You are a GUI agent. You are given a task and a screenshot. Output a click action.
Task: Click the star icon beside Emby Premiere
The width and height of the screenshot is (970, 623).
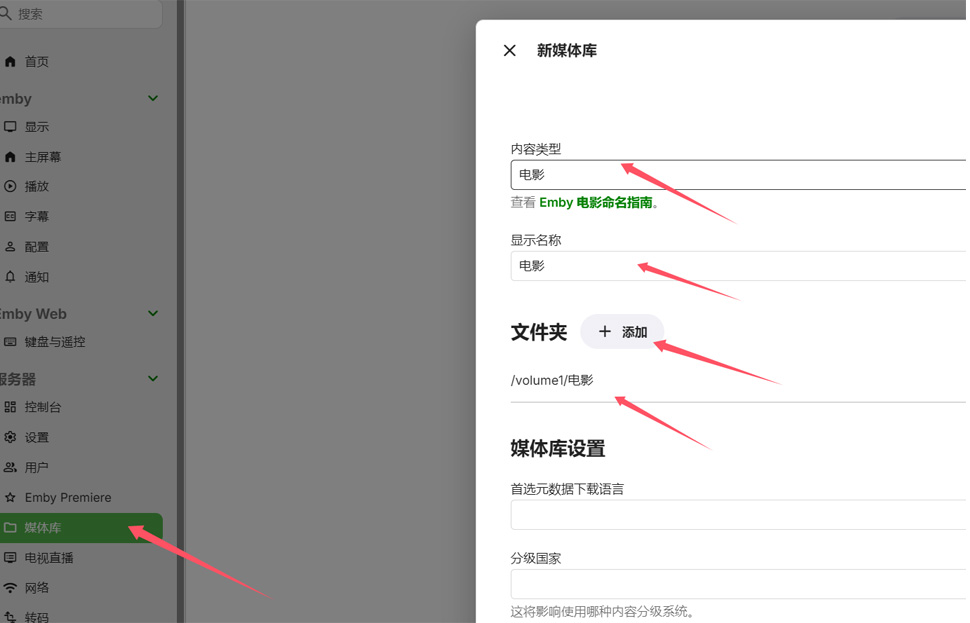(x=10, y=497)
